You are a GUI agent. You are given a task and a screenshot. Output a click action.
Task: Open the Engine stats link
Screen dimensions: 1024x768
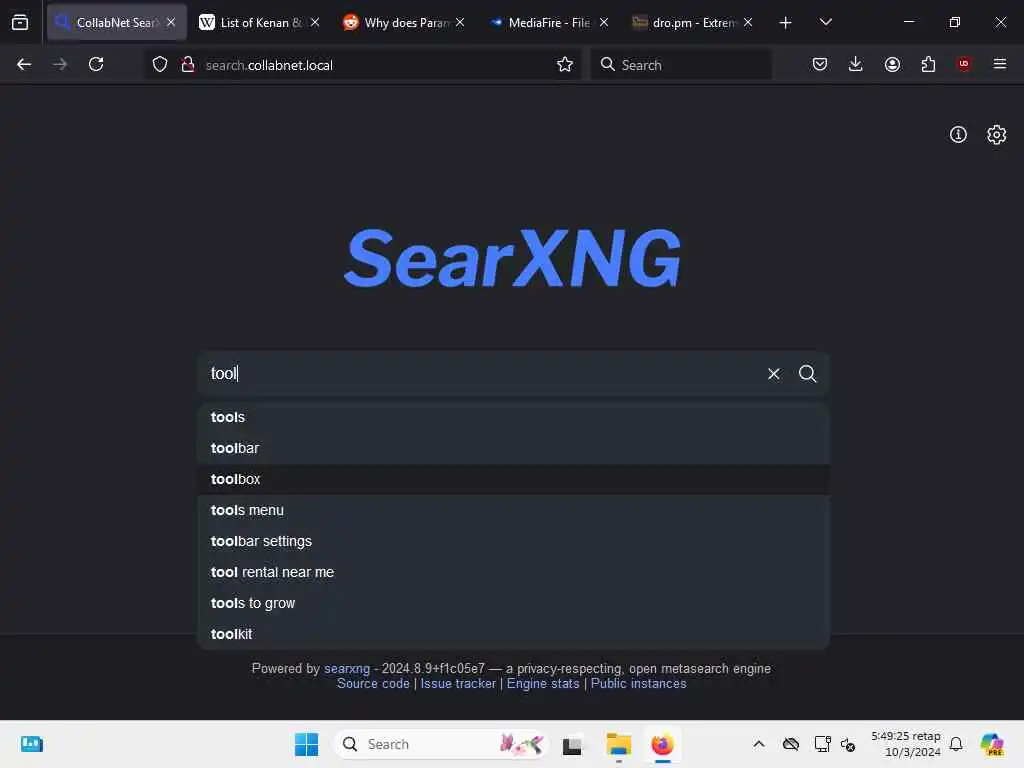click(x=543, y=684)
